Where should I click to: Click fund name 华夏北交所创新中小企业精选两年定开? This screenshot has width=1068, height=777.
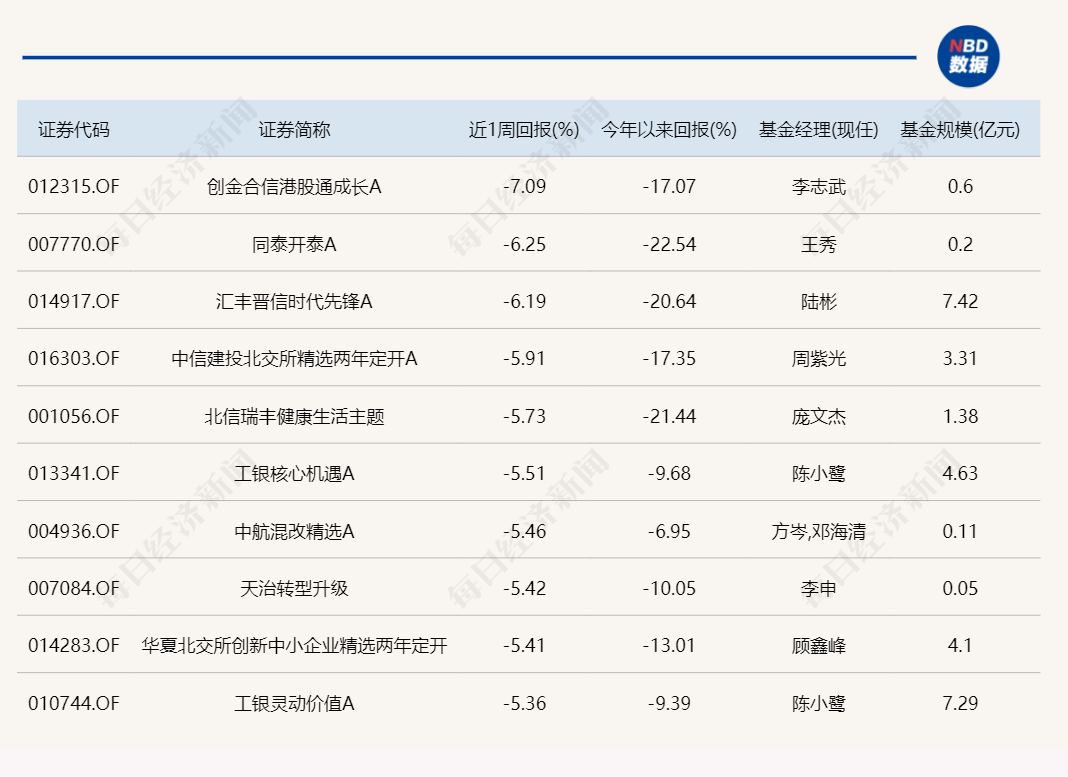coord(294,646)
